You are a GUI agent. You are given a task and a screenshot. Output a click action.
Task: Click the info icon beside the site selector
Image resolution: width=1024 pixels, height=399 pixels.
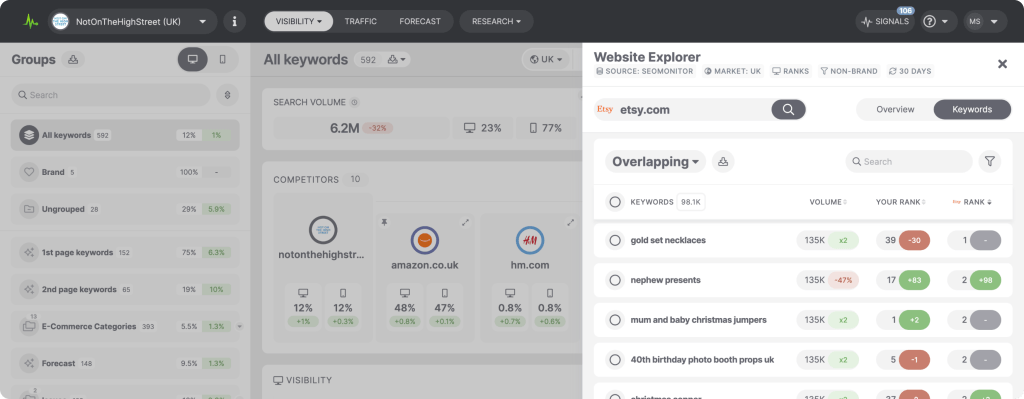point(234,22)
